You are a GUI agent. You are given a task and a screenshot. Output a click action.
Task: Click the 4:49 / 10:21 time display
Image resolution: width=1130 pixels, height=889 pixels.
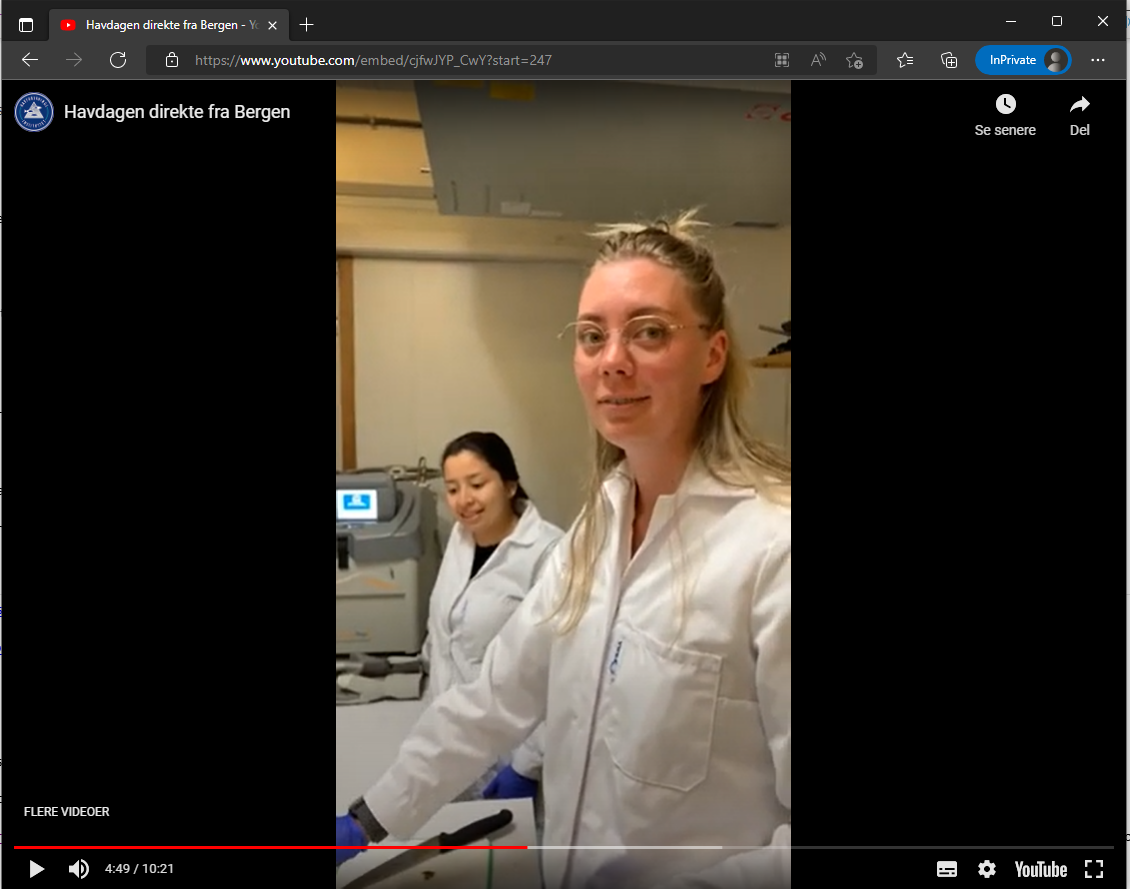(139, 869)
